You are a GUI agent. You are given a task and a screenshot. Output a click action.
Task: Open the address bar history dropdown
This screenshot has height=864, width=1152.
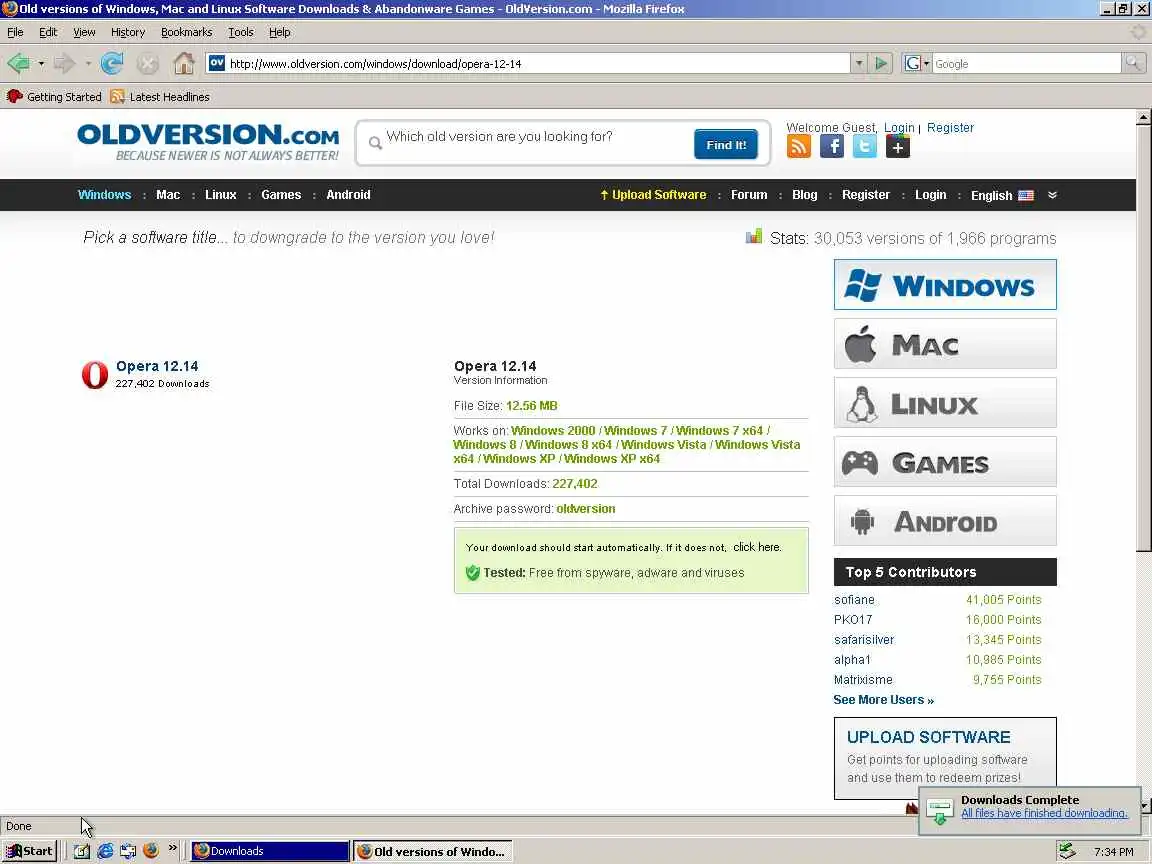point(859,63)
